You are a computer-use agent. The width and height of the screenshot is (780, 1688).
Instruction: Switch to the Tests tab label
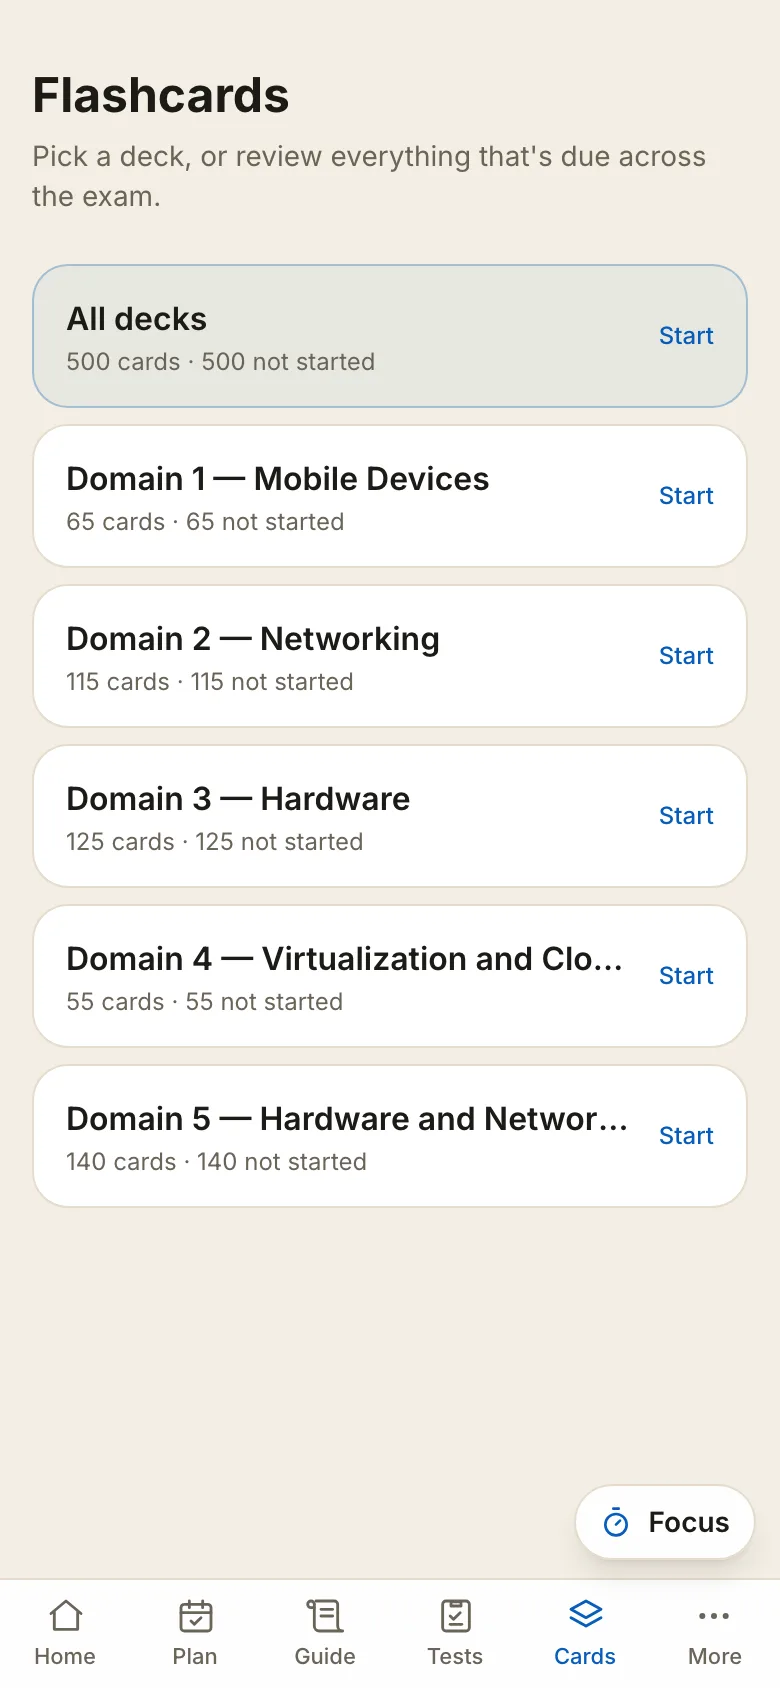455,1656
